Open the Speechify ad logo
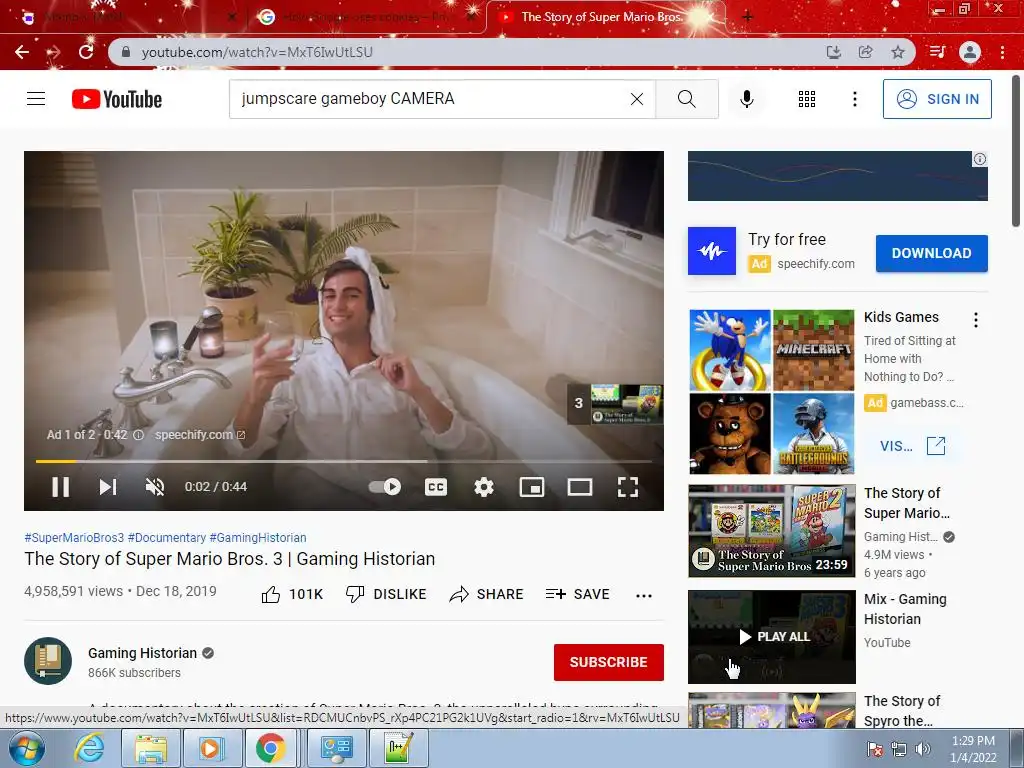This screenshot has height=768, width=1024. click(x=712, y=251)
